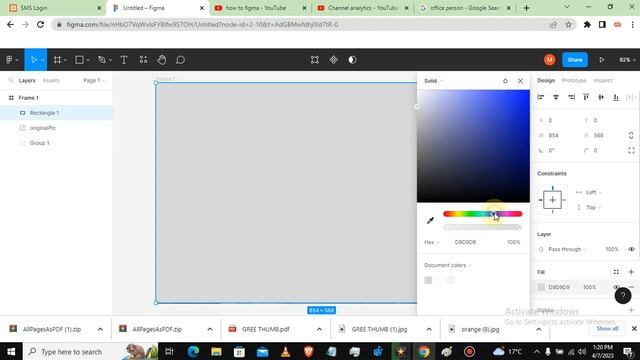The width and height of the screenshot is (640, 360).
Task: Click the fill color swatch beside D9D9D9
Action: click(x=541, y=287)
